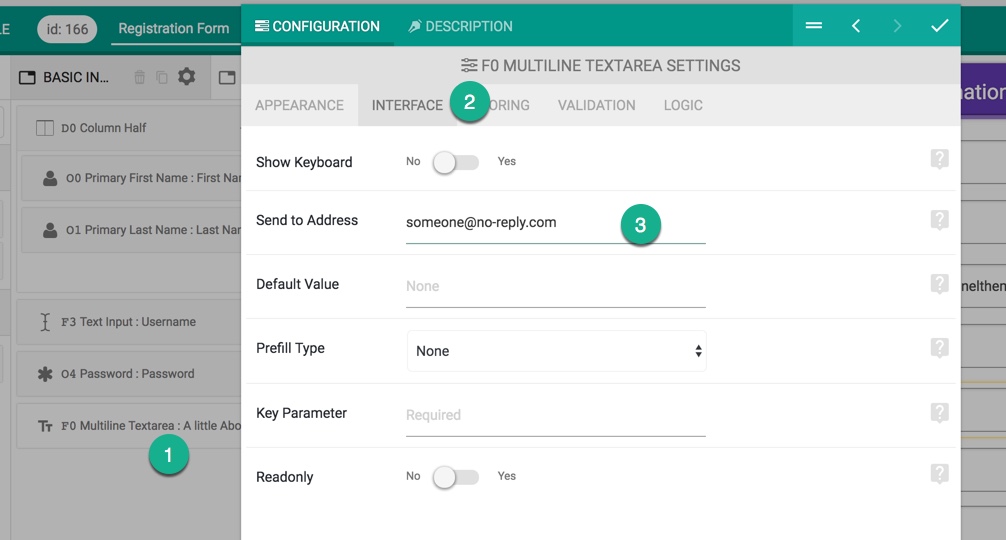Open the Prefill Type dropdown
This screenshot has height=540, width=1006.
click(556, 351)
